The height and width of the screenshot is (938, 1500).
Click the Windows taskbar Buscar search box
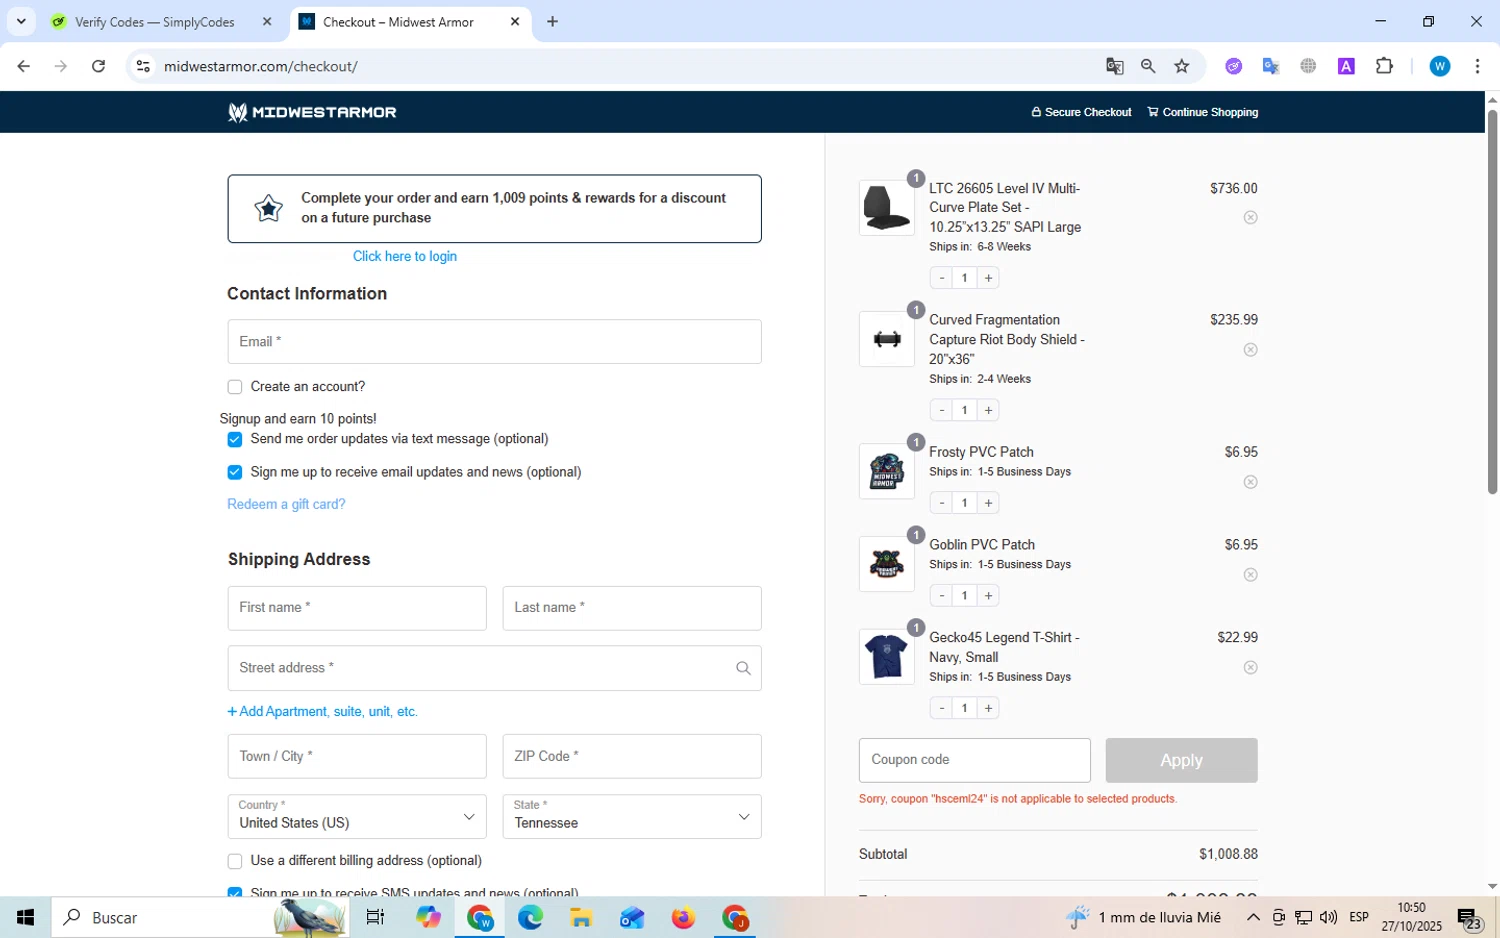coord(200,917)
